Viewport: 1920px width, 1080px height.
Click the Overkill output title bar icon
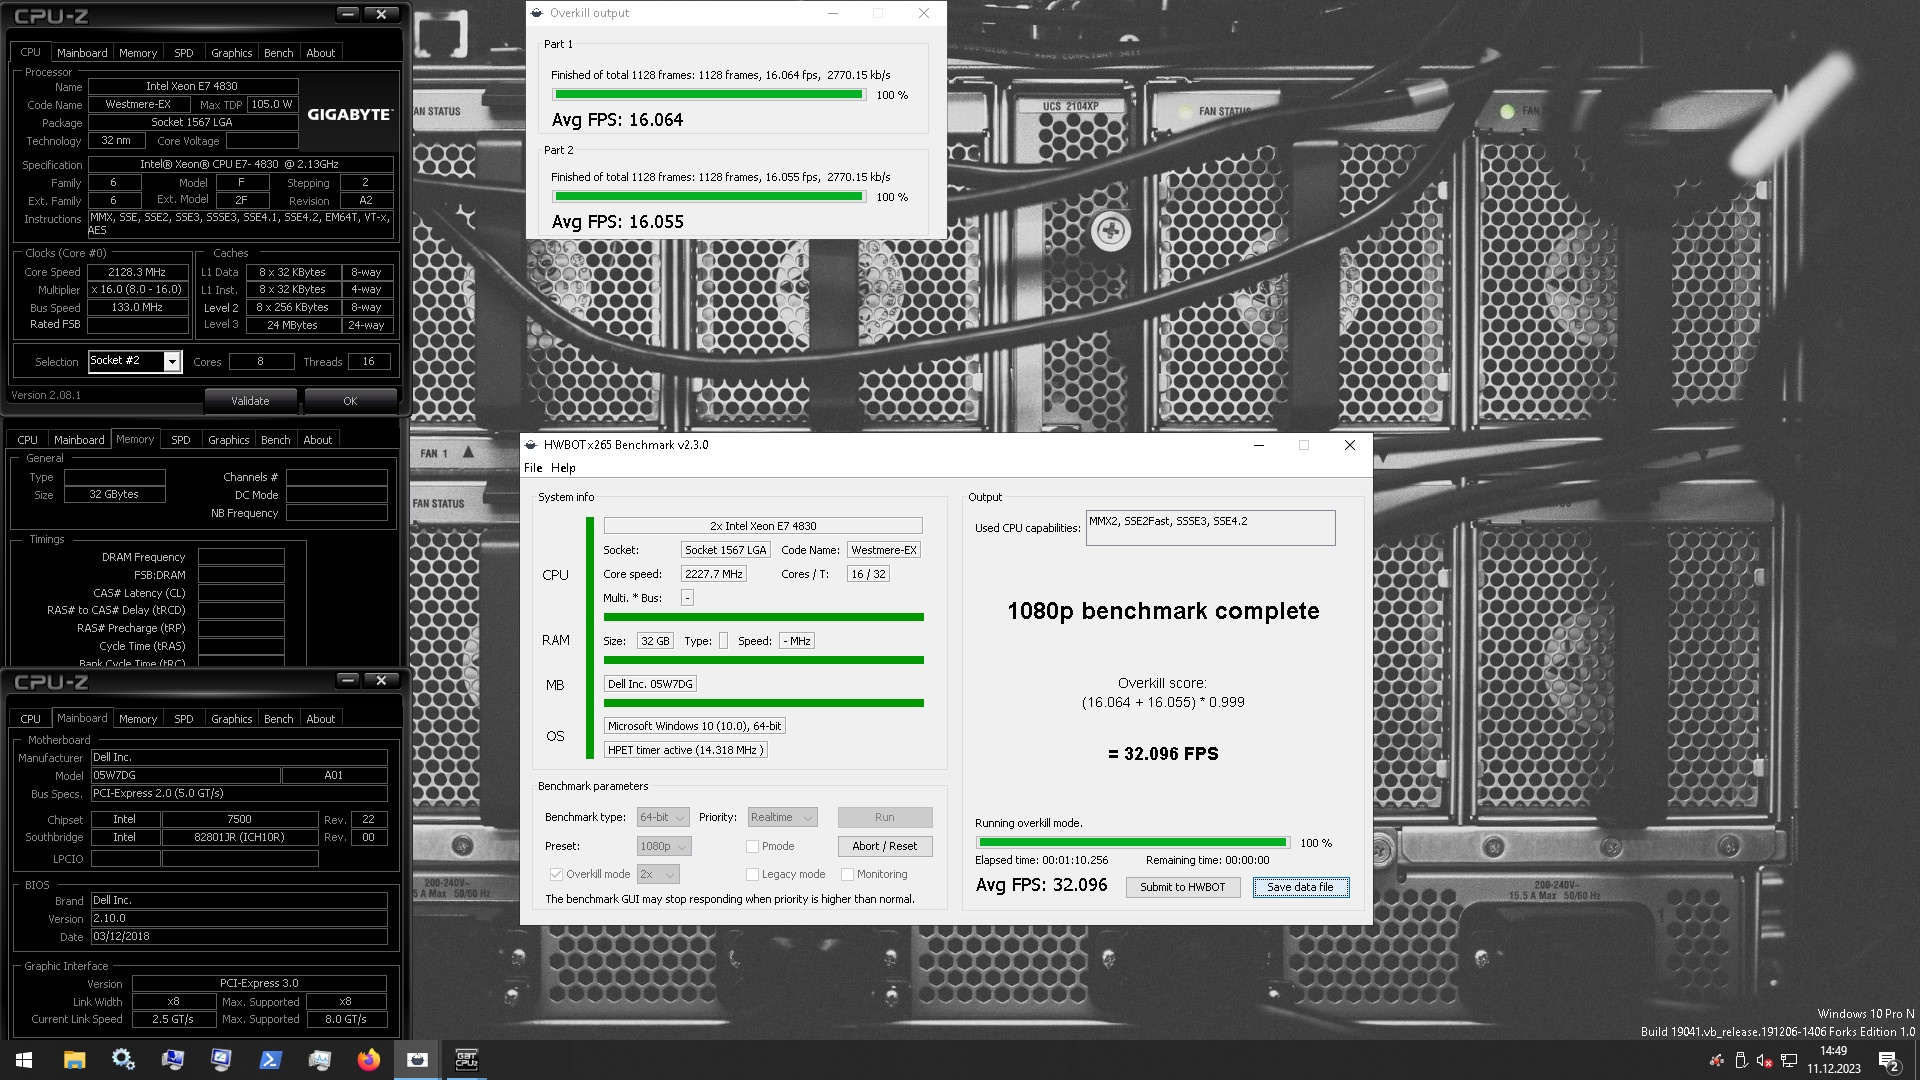[x=538, y=13]
